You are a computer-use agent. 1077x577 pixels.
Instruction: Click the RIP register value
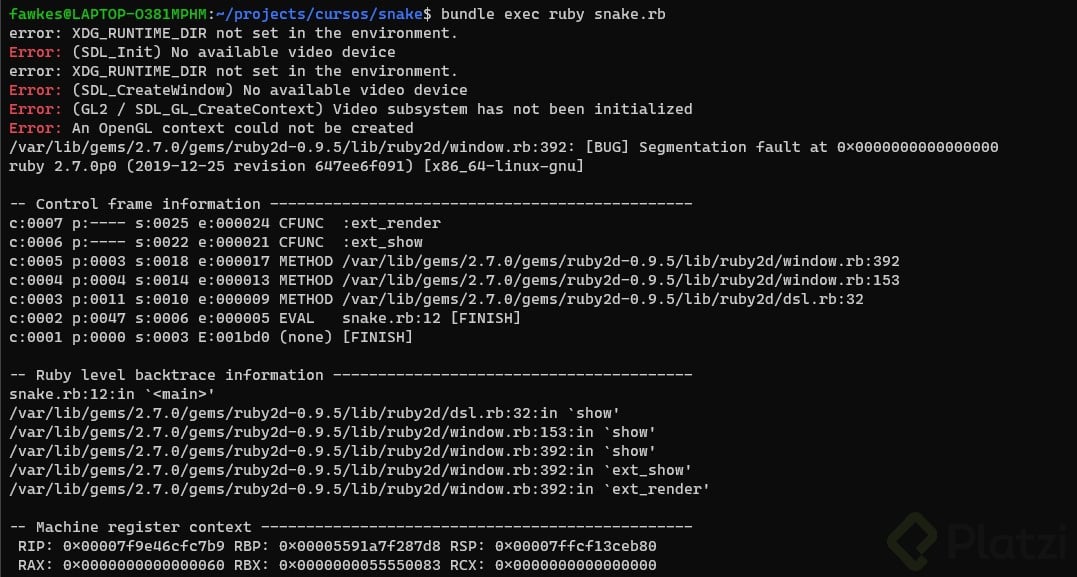144,546
